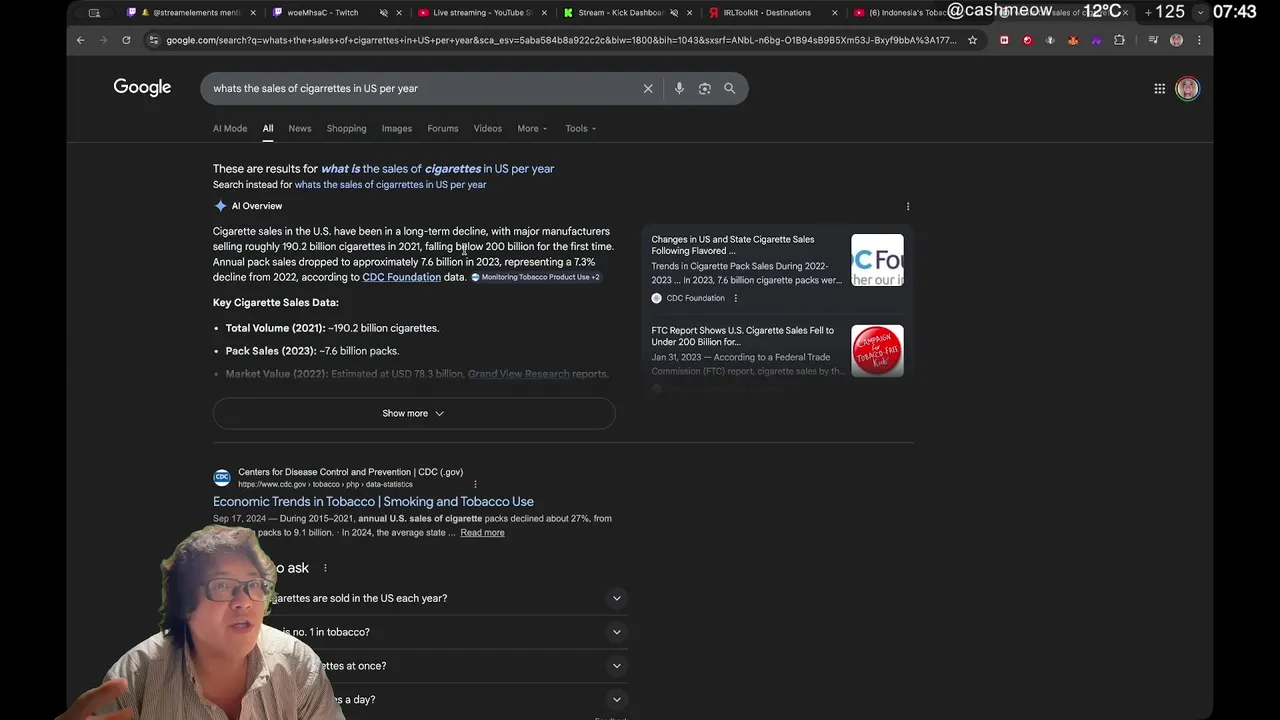1280x720 pixels.
Task: Switch to AI Mode tab
Action: [x=230, y=128]
